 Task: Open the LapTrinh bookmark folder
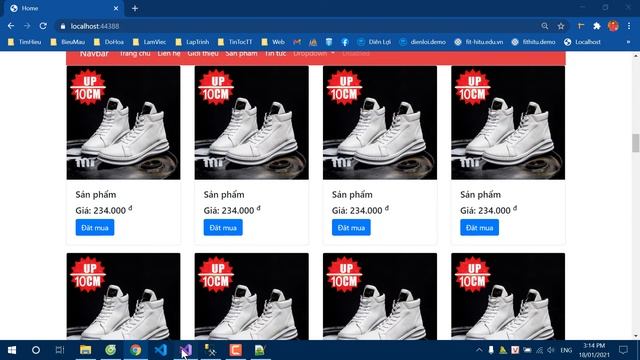tap(192, 42)
